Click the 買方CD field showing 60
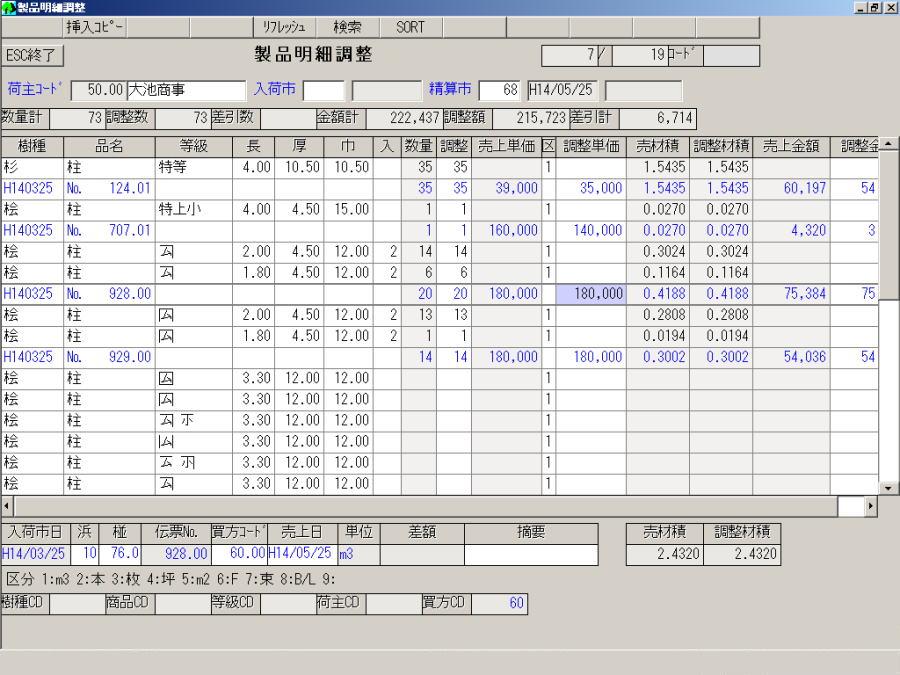Screen dimensions: 900x675 click(x=499, y=603)
